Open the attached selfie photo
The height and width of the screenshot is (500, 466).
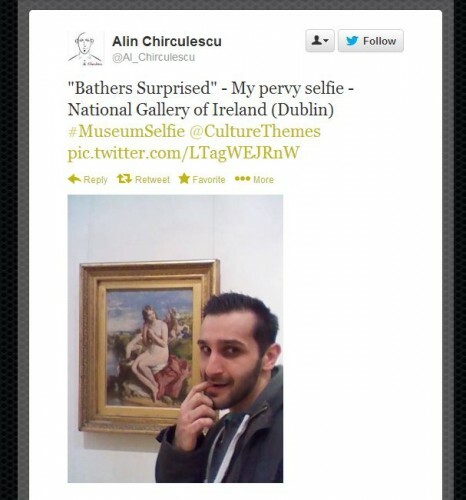pos(175,339)
